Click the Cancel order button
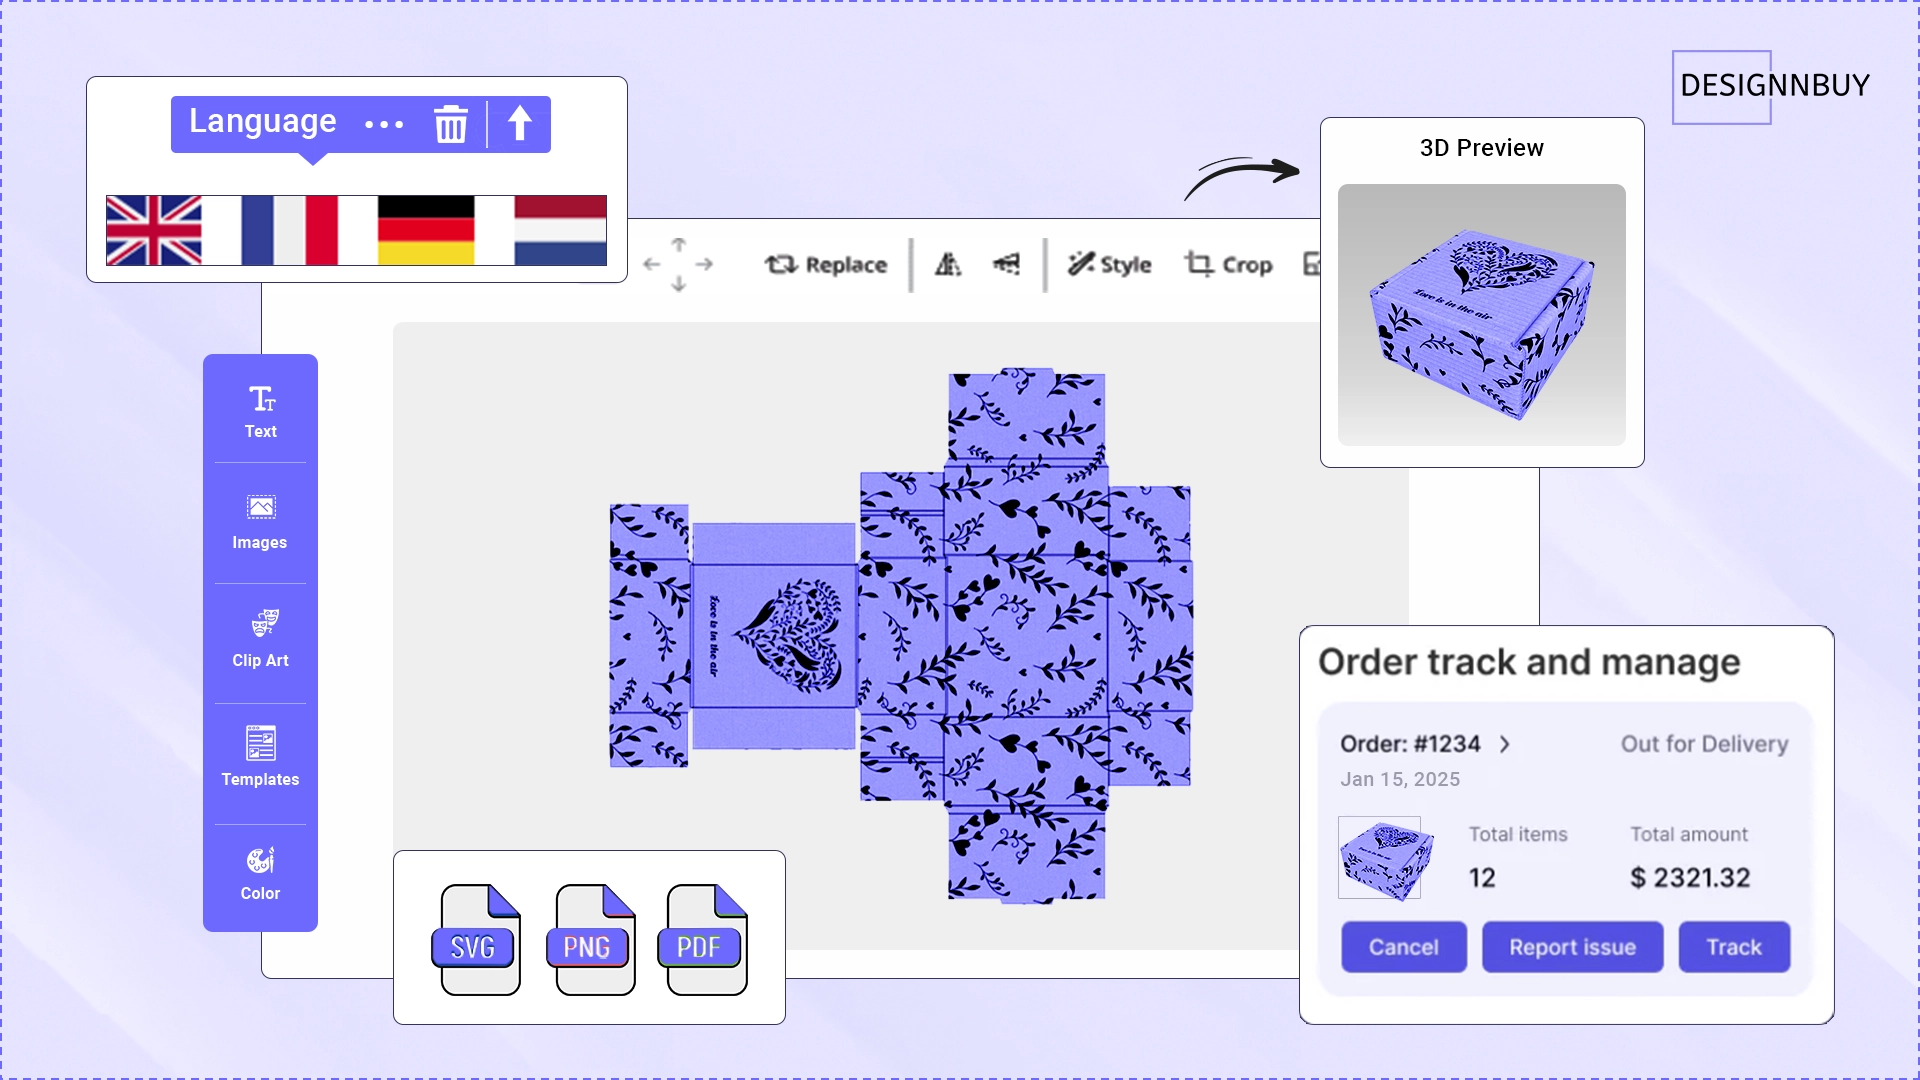Screen dimensions: 1920x1080 coord(1404,947)
